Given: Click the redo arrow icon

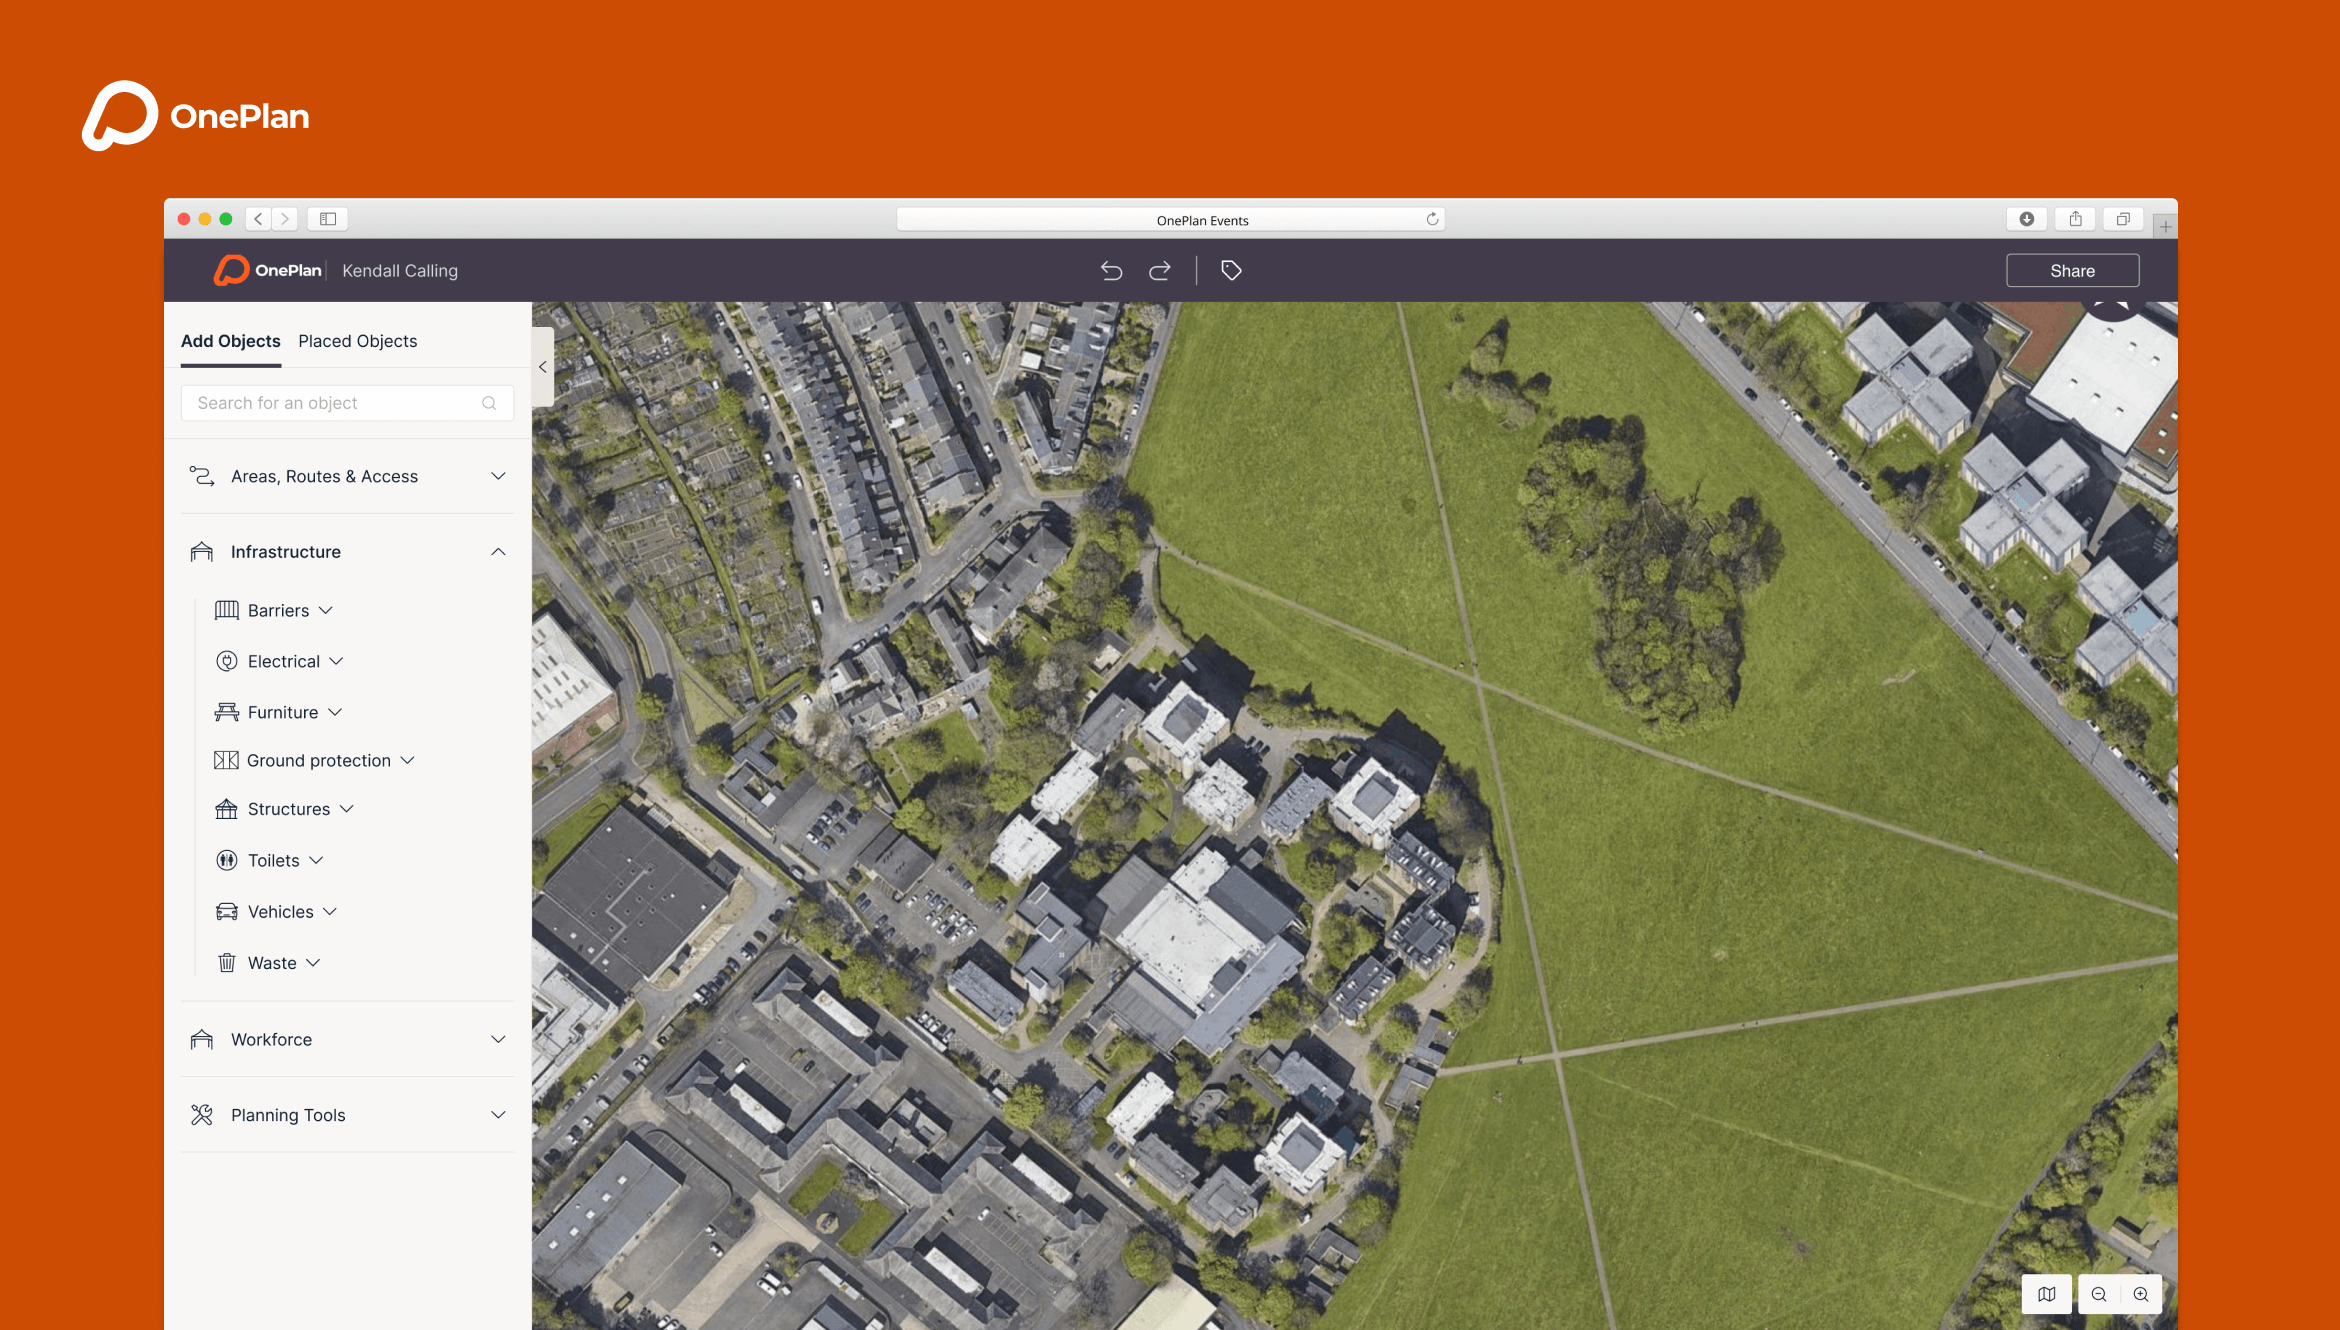Looking at the screenshot, I should [x=1160, y=271].
